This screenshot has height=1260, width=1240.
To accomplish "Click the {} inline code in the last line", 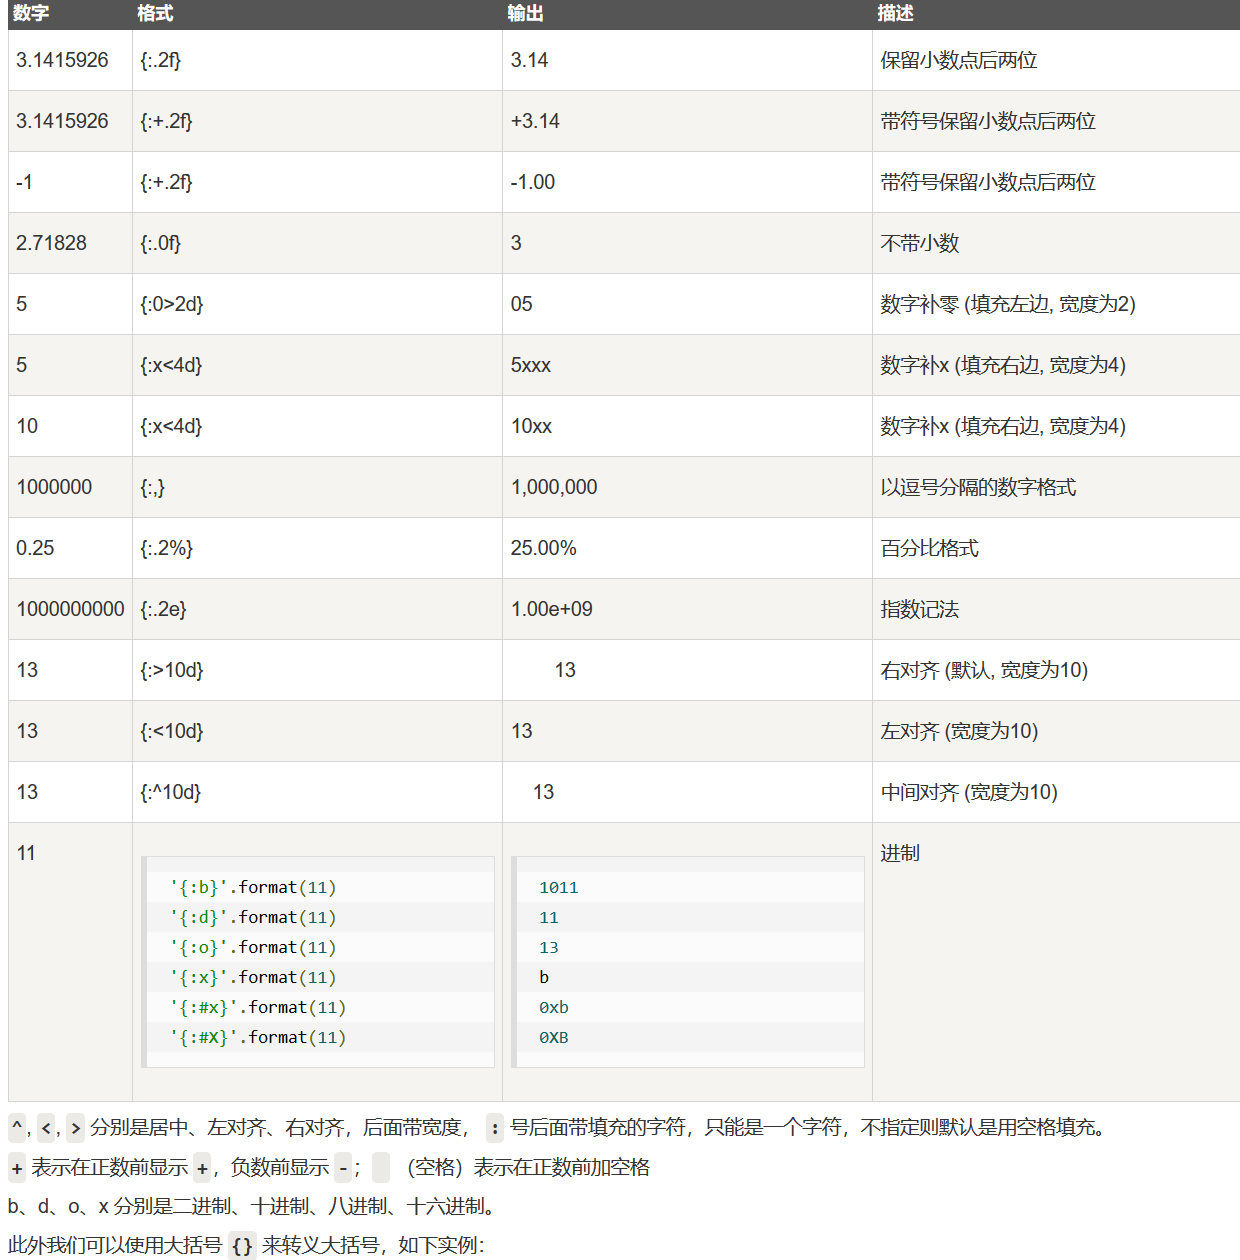I will 242,1245.
